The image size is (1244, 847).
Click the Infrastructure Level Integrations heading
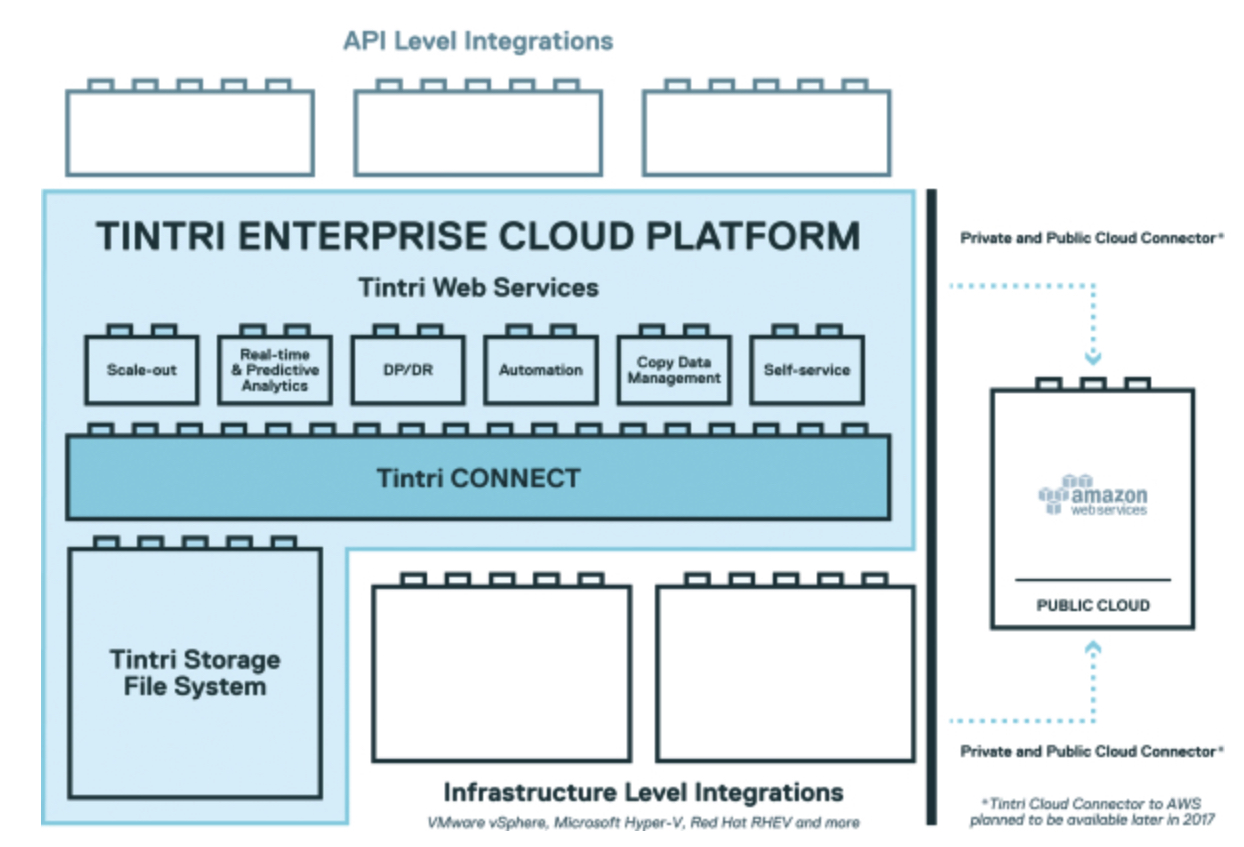coord(643,792)
